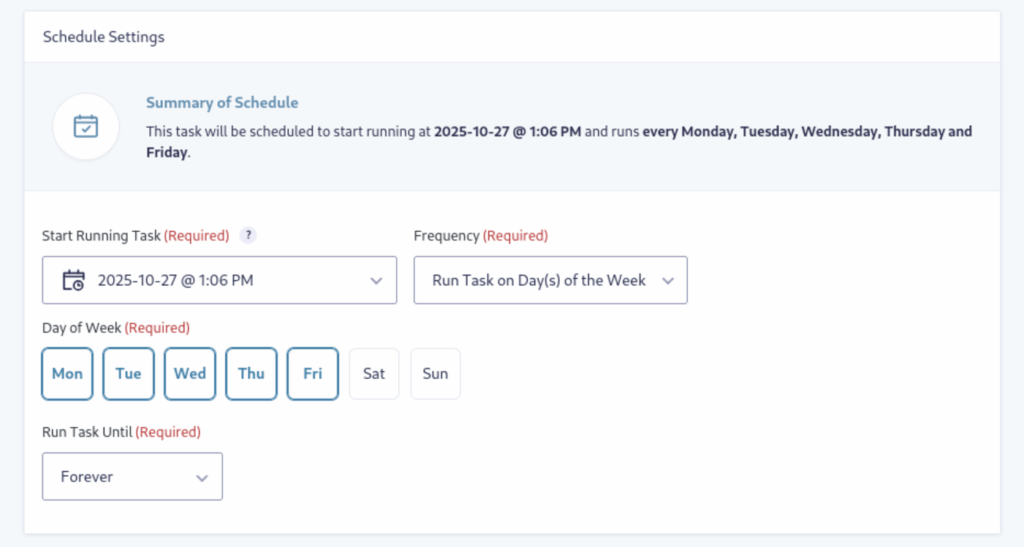This screenshot has height=547, width=1024.
Task: Disable the Wed day of week
Action: click(x=190, y=374)
